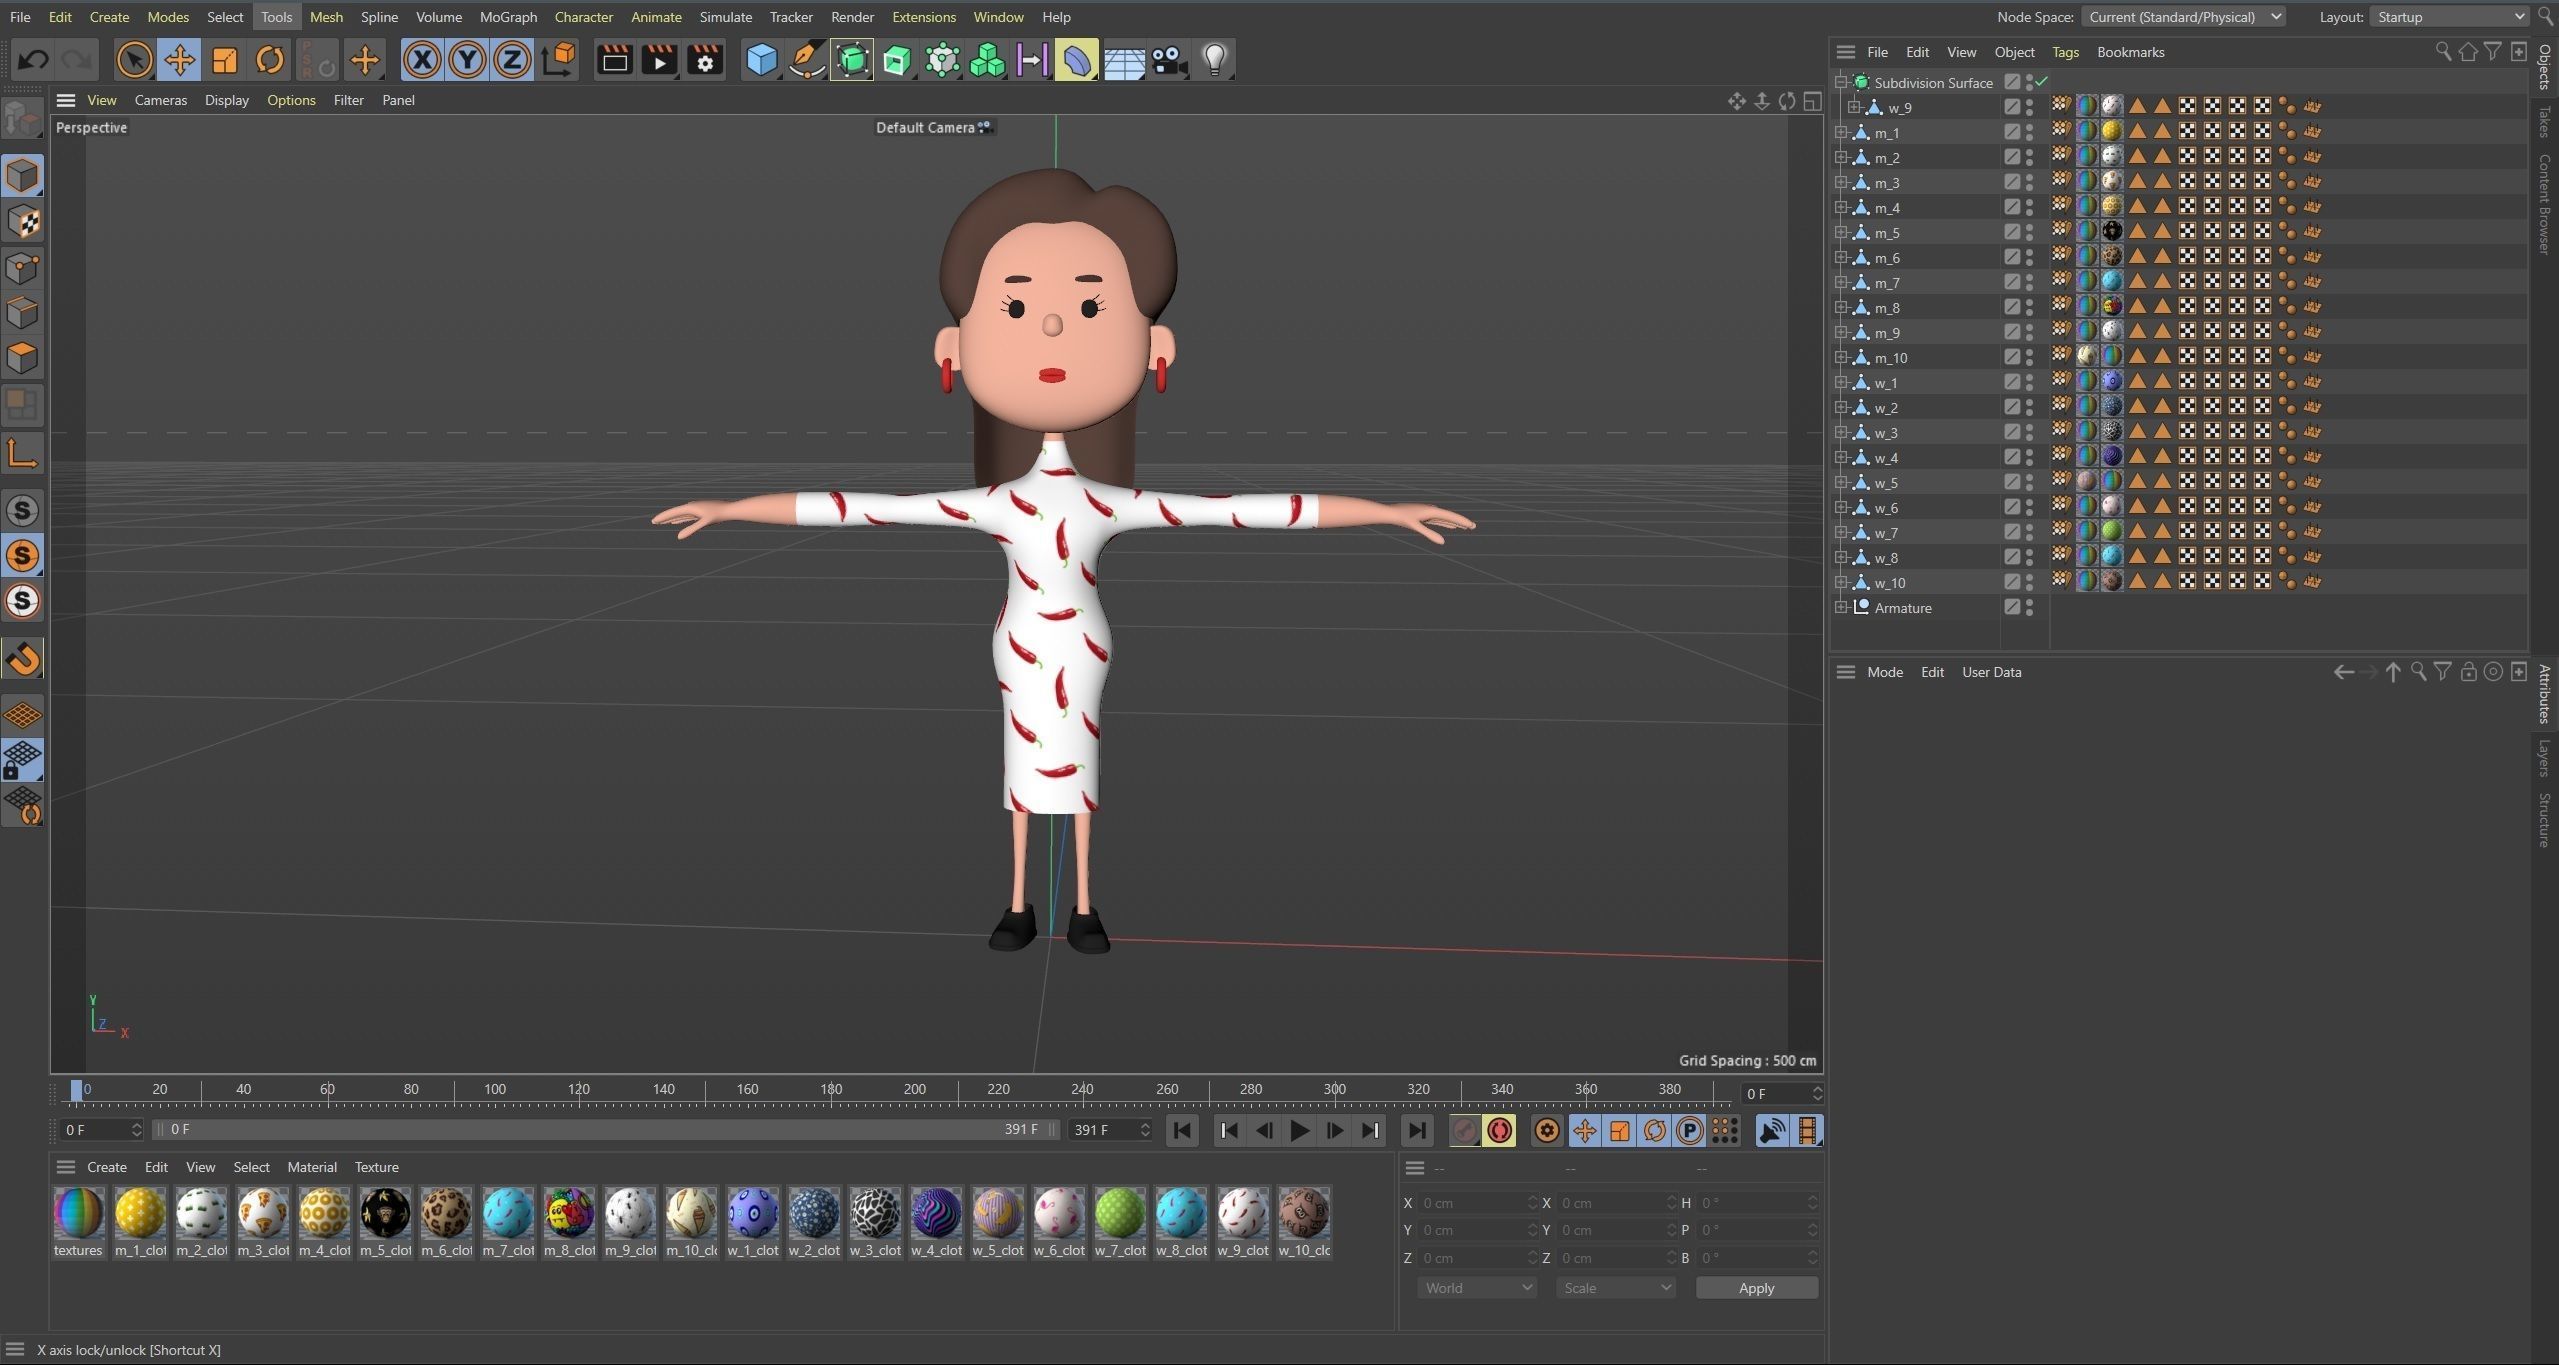
Task: Add Extrude generator icon
Action: tap(897, 60)
